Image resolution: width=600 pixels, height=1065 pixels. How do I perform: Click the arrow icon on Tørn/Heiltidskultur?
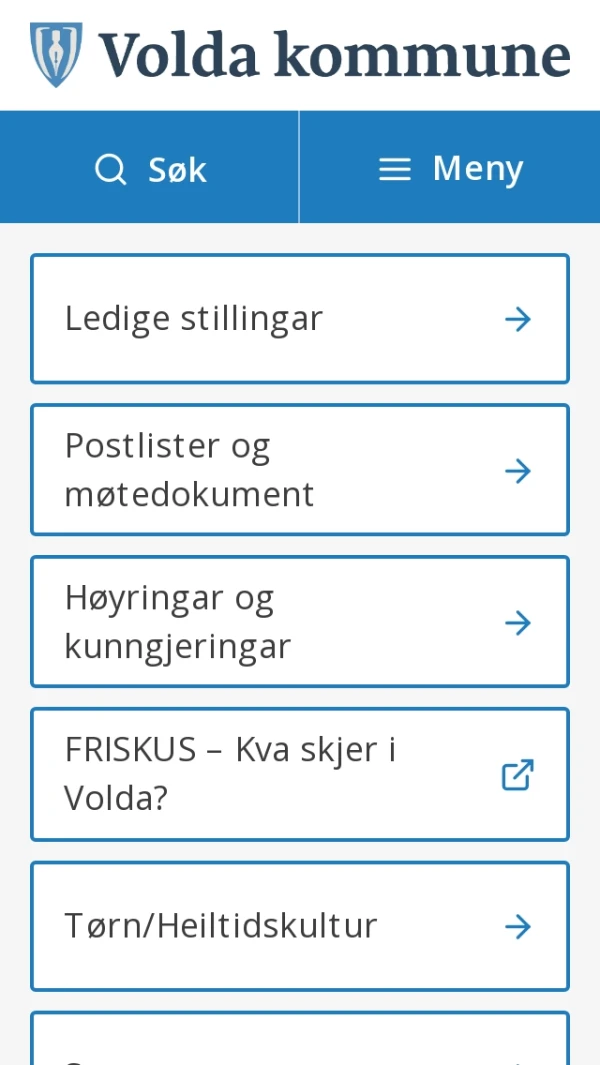(517, 926)
